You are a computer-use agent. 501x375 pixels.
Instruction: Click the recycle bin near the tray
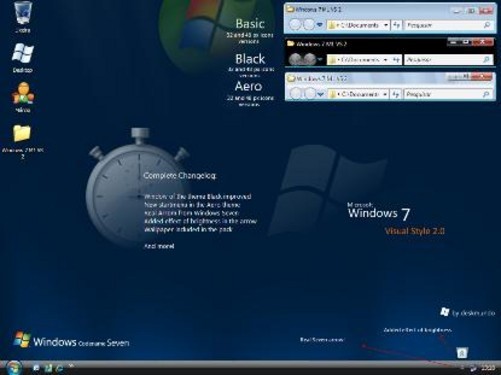coord(462,352)
